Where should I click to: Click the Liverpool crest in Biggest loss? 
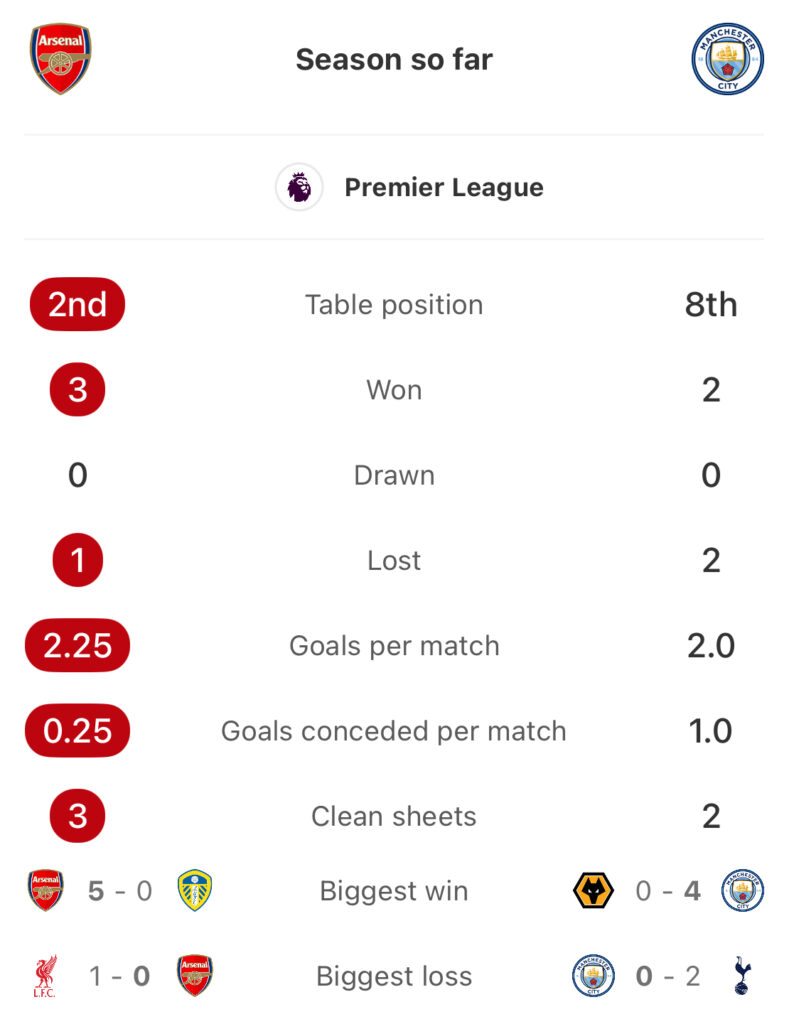pos(45,976)
